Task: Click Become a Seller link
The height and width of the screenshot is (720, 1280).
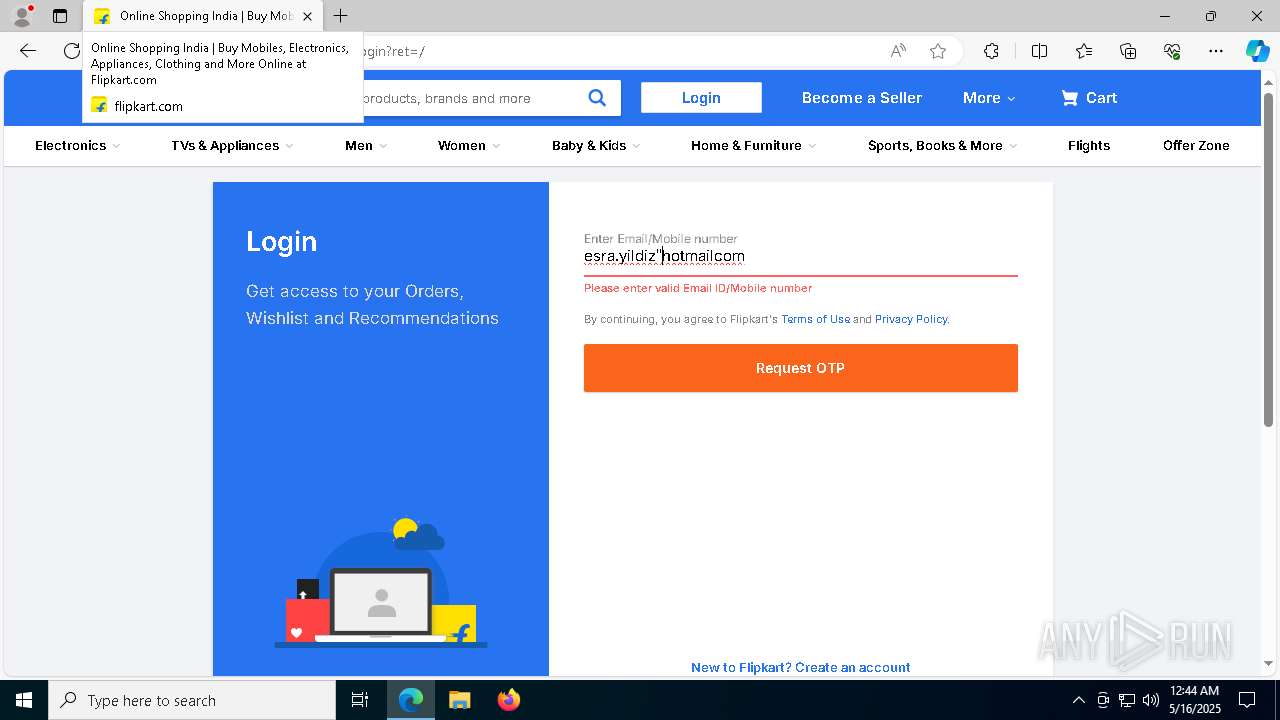Action: (862, 98)
